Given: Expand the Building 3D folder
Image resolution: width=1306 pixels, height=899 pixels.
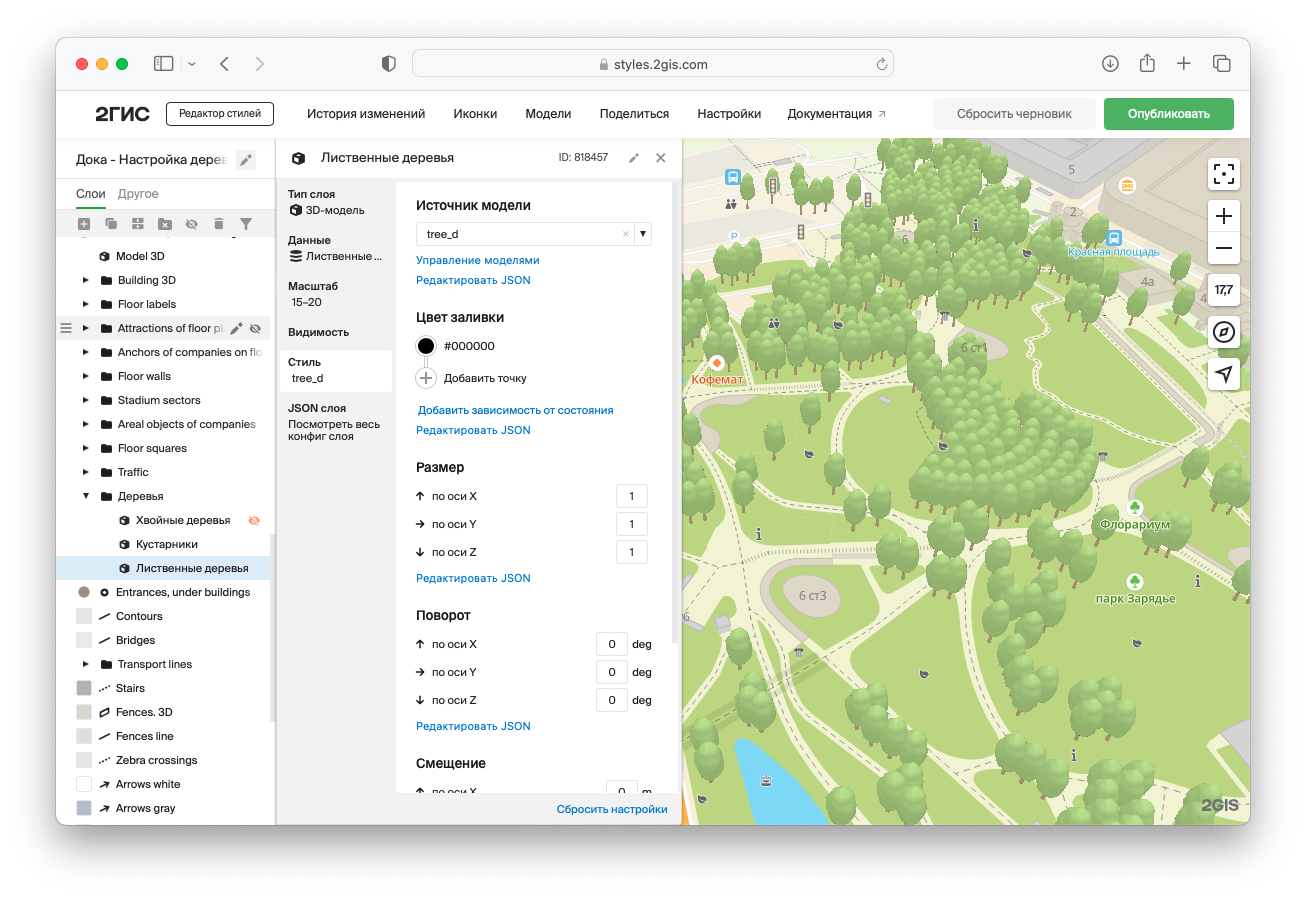Looking at the screenshot, I should [86, 280].
